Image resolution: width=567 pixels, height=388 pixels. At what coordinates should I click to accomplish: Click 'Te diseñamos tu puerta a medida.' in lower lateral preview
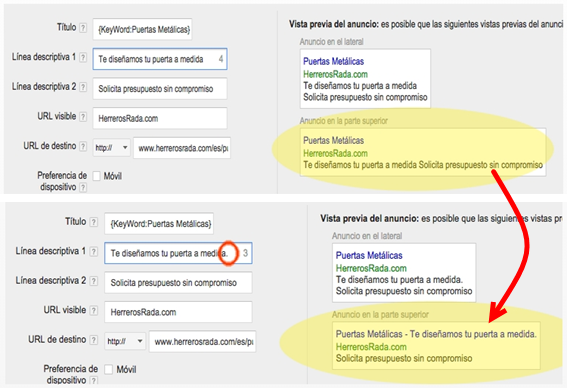click(399, 280)
